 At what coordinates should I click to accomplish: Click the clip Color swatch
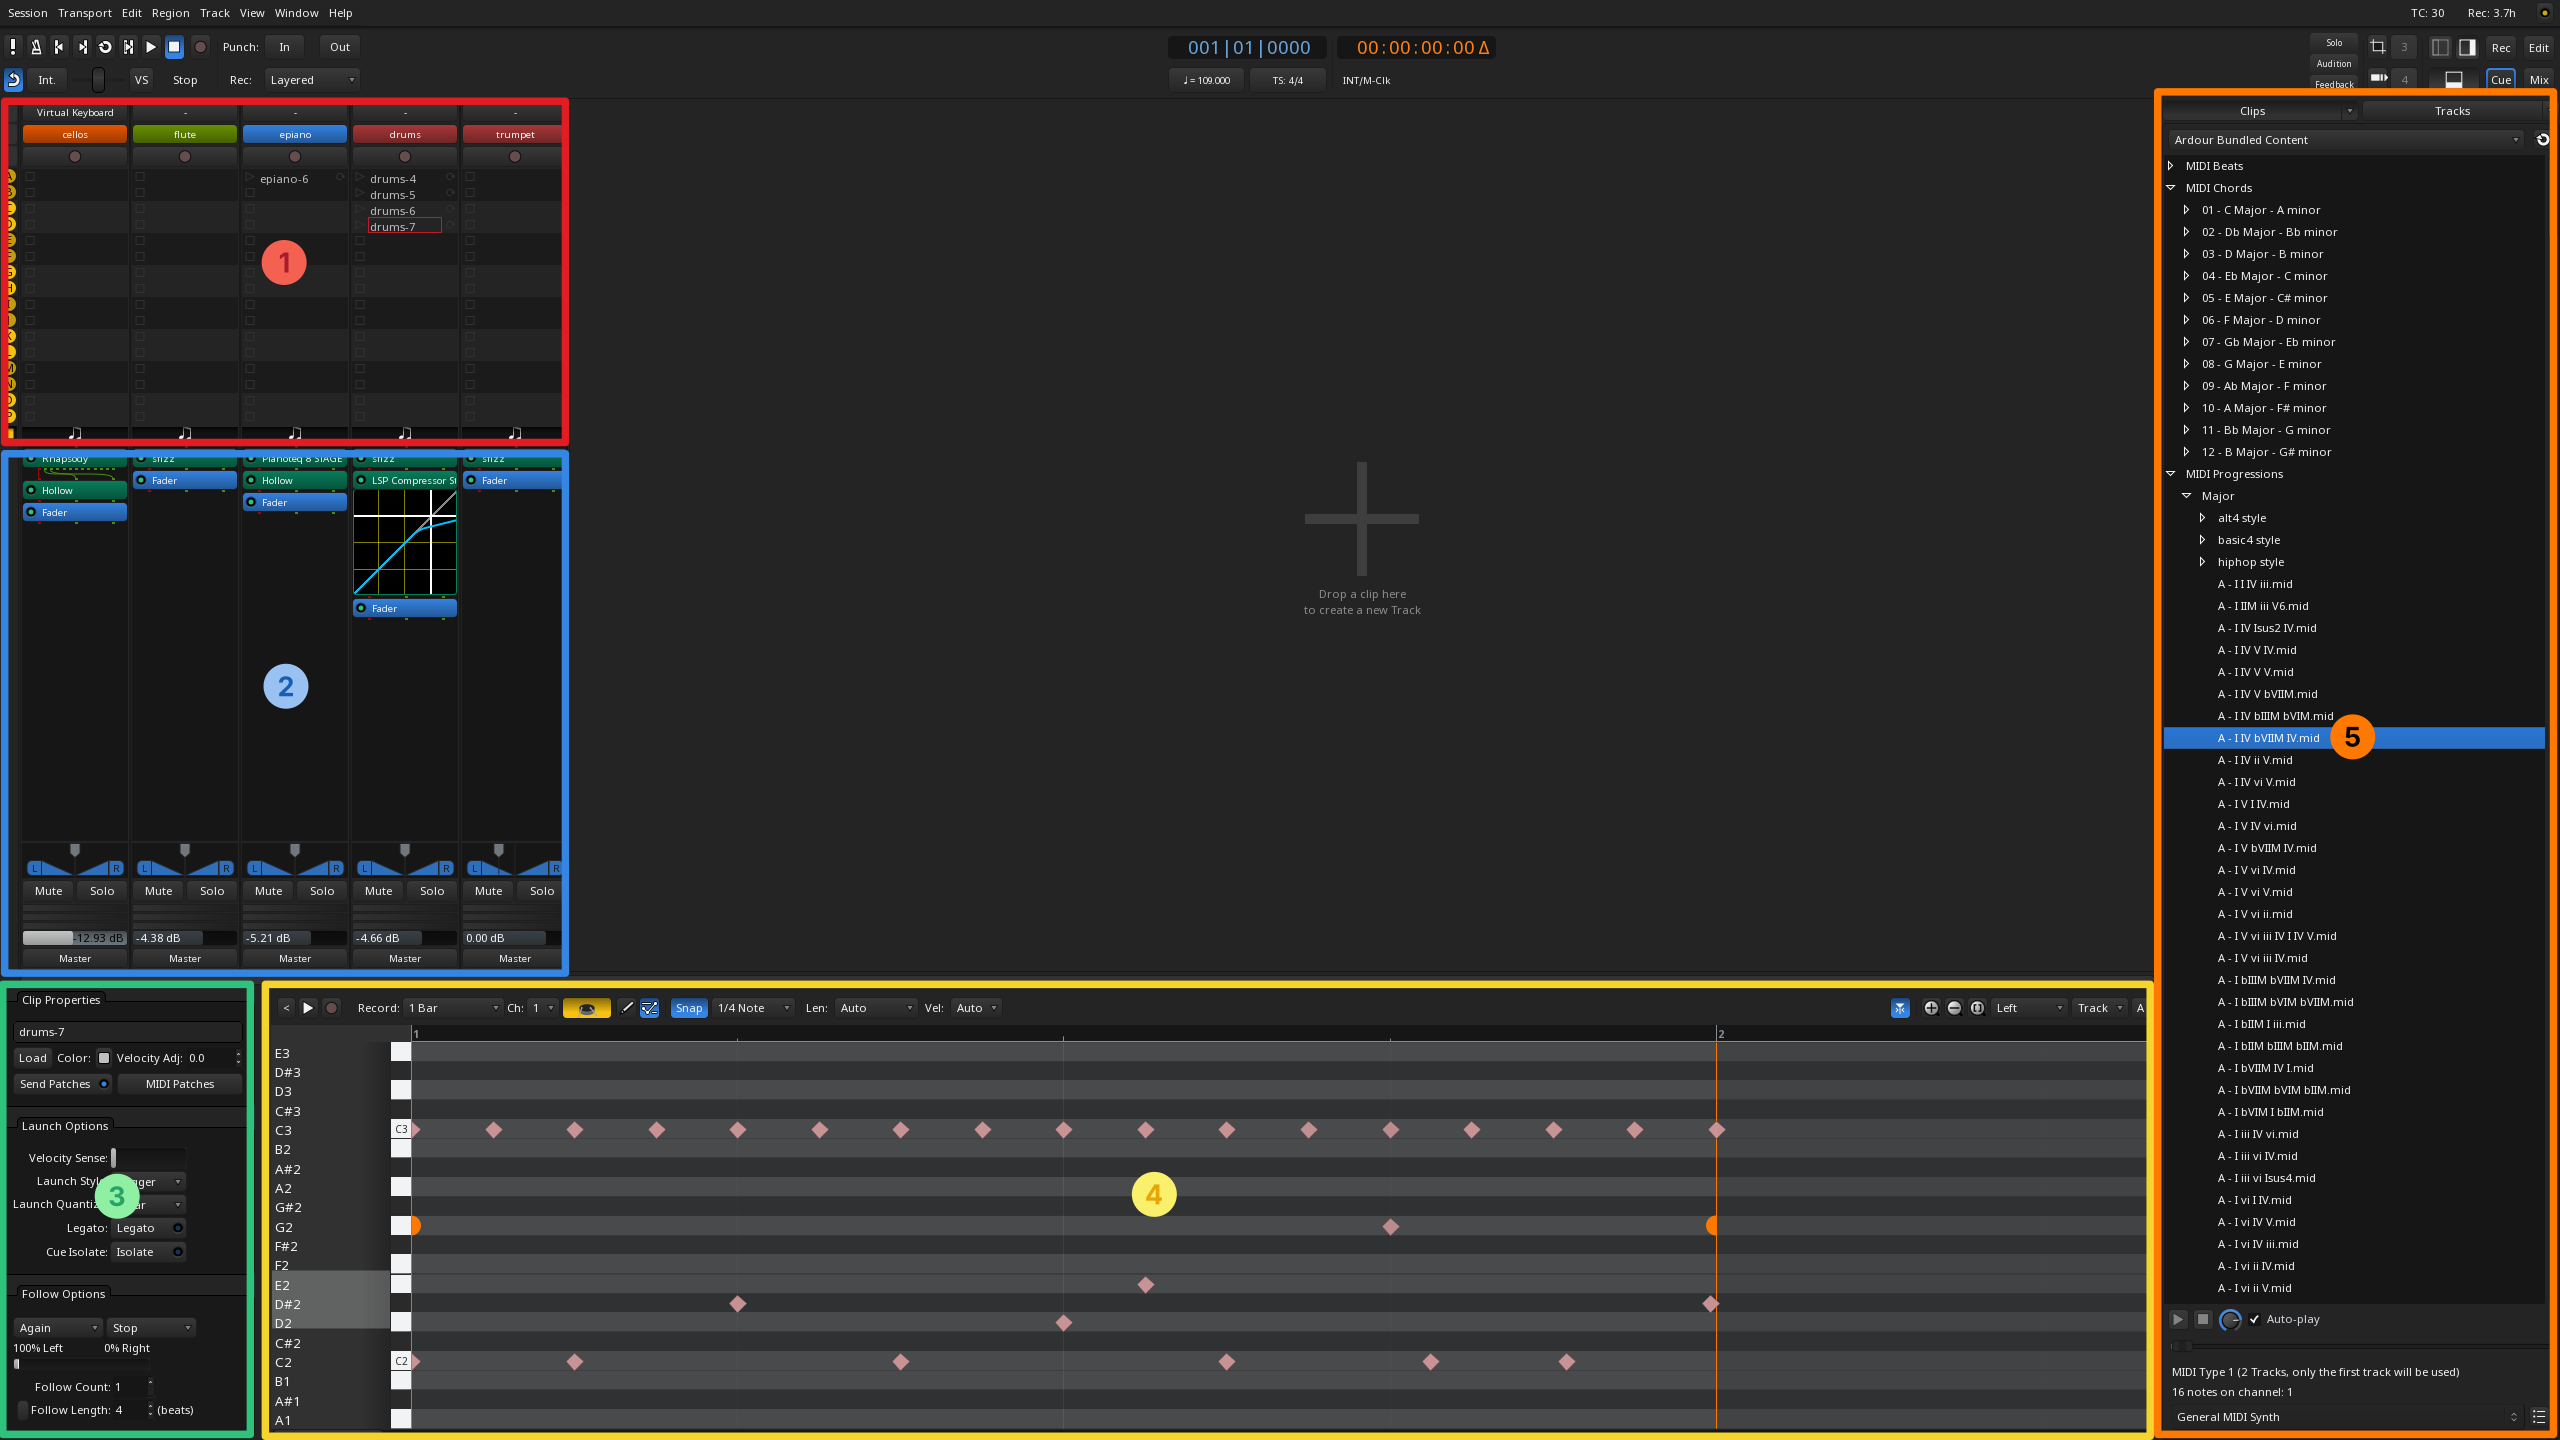[103, 1058]
